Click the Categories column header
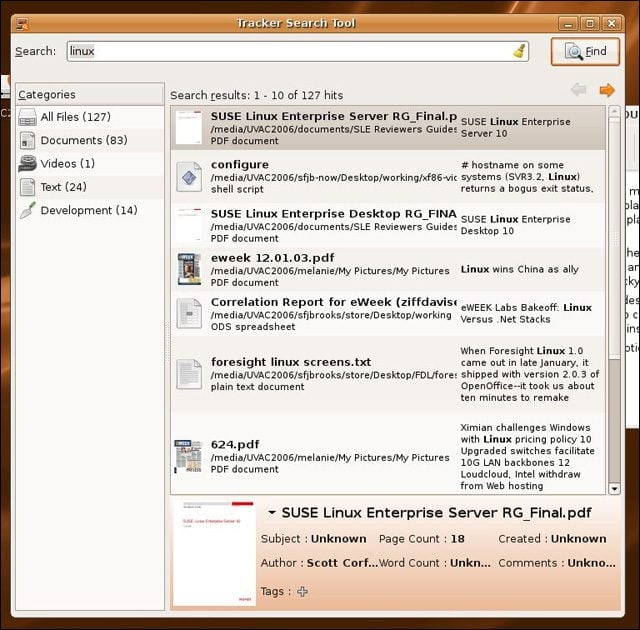 coord(90,95)
